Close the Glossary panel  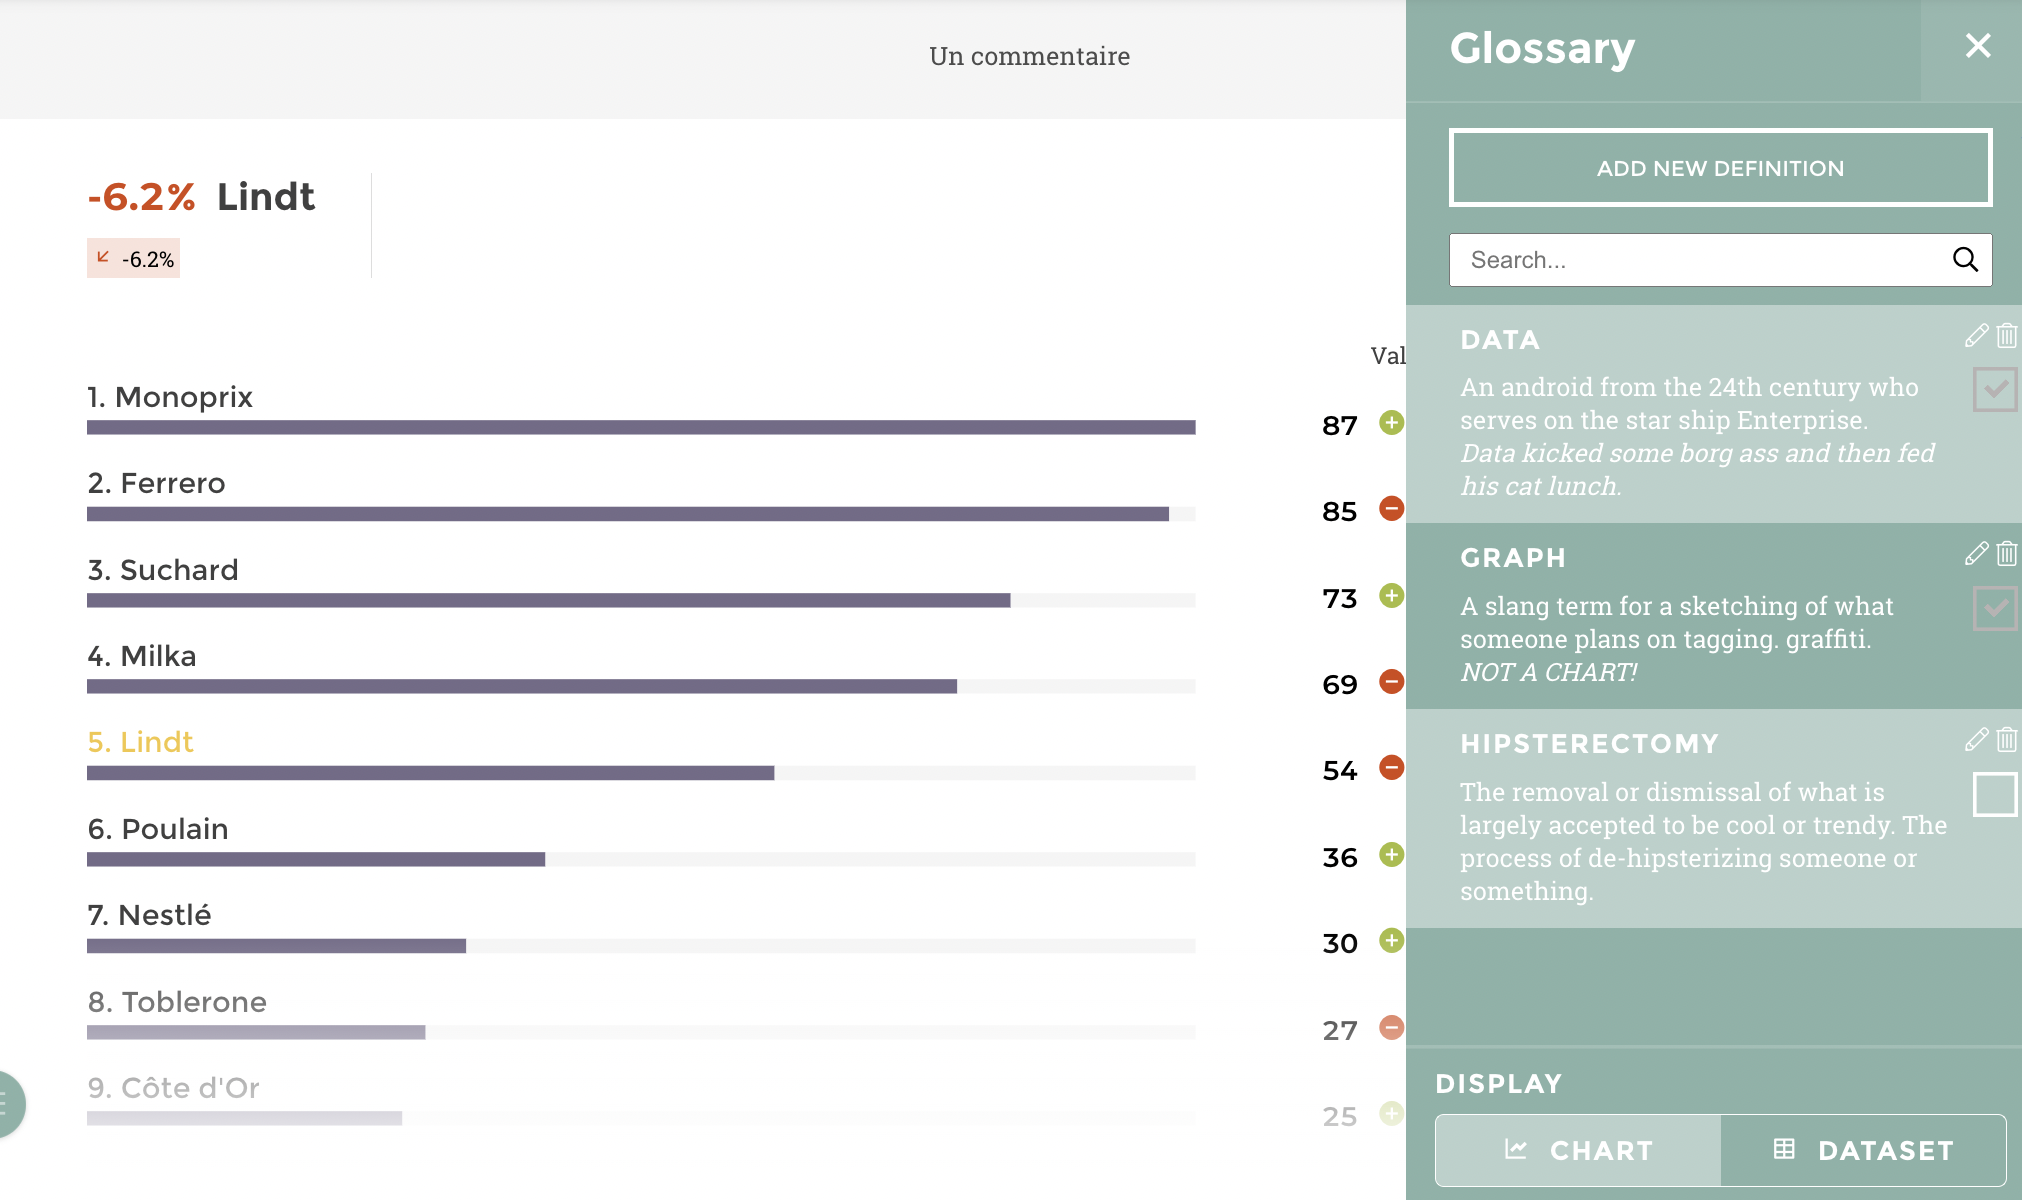tap(1977, 46)
